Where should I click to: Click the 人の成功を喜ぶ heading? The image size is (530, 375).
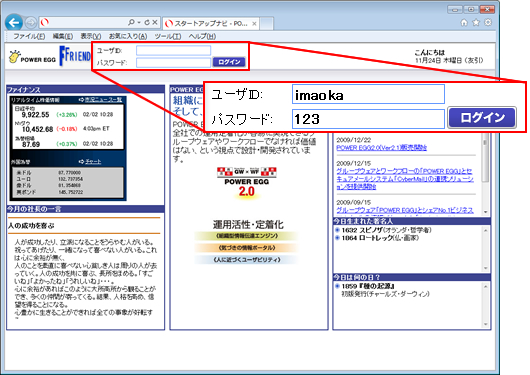coord(31,226)
